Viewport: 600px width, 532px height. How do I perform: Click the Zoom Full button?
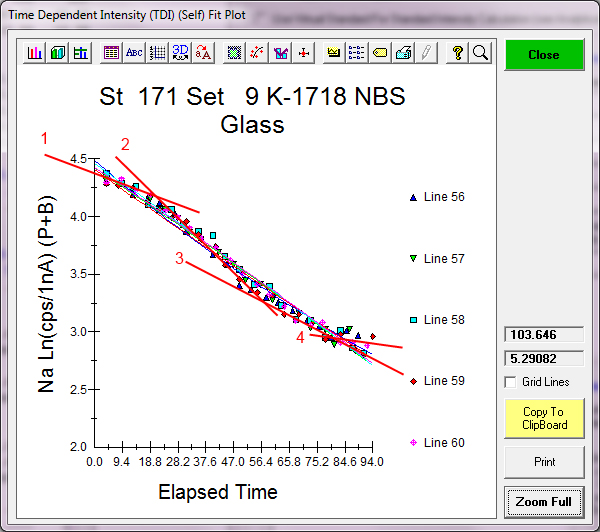pos(543,501)
